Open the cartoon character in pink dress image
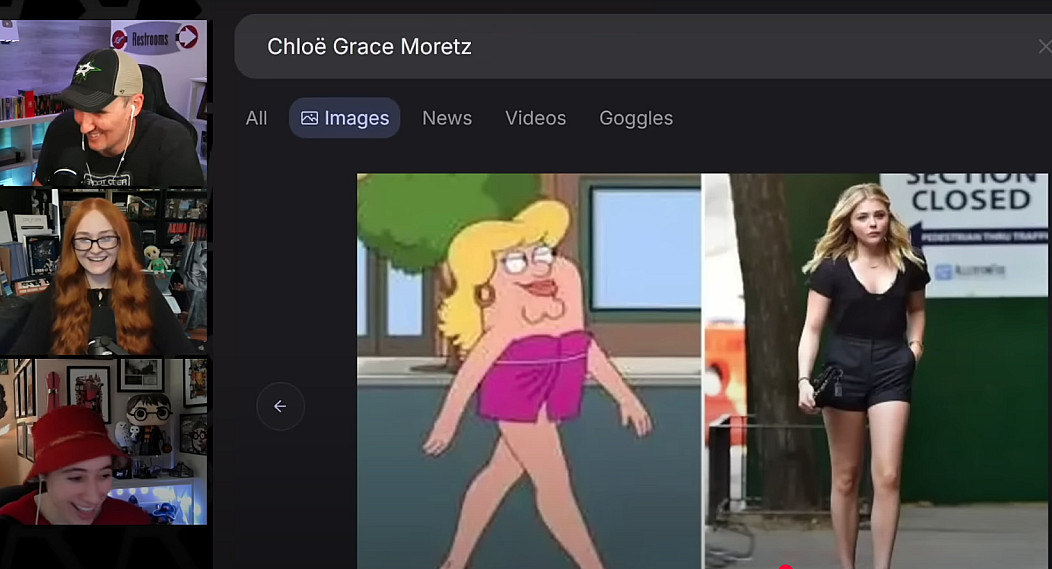This screenshot has width=1052, height=569. [x=529, y=371]
